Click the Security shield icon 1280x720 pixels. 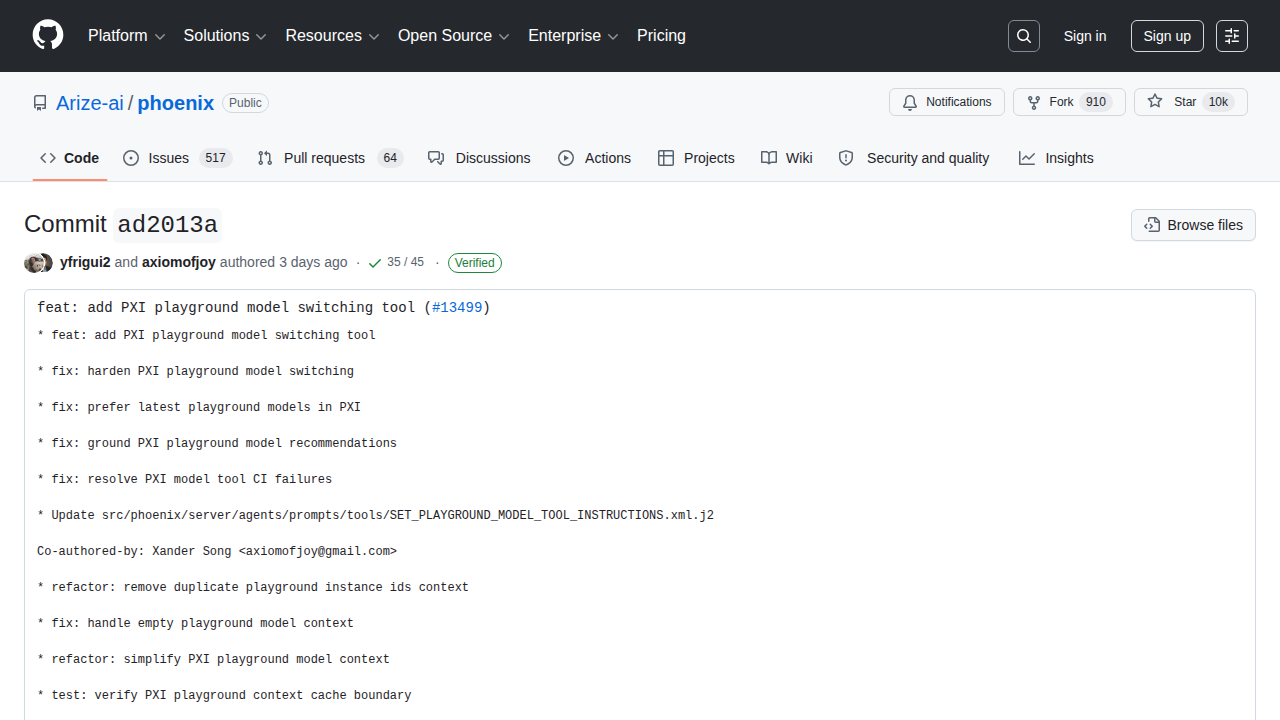point(846,158)
